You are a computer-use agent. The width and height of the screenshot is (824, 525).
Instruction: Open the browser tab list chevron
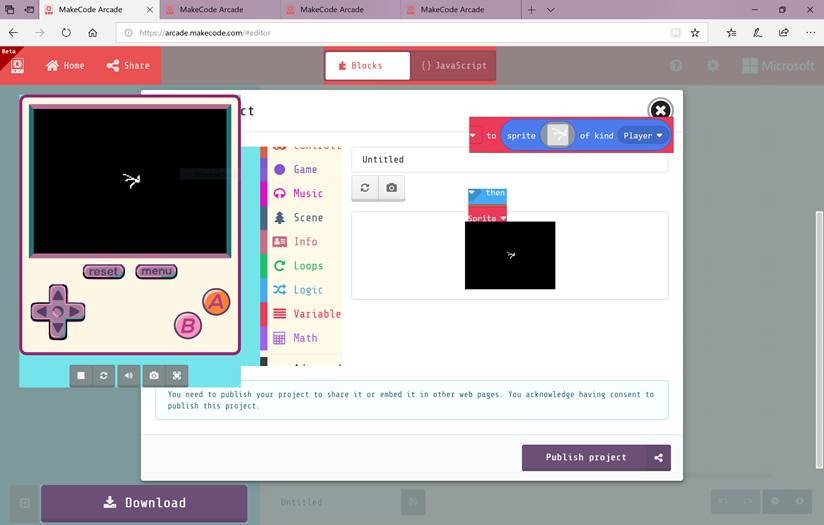coord(551,9)
